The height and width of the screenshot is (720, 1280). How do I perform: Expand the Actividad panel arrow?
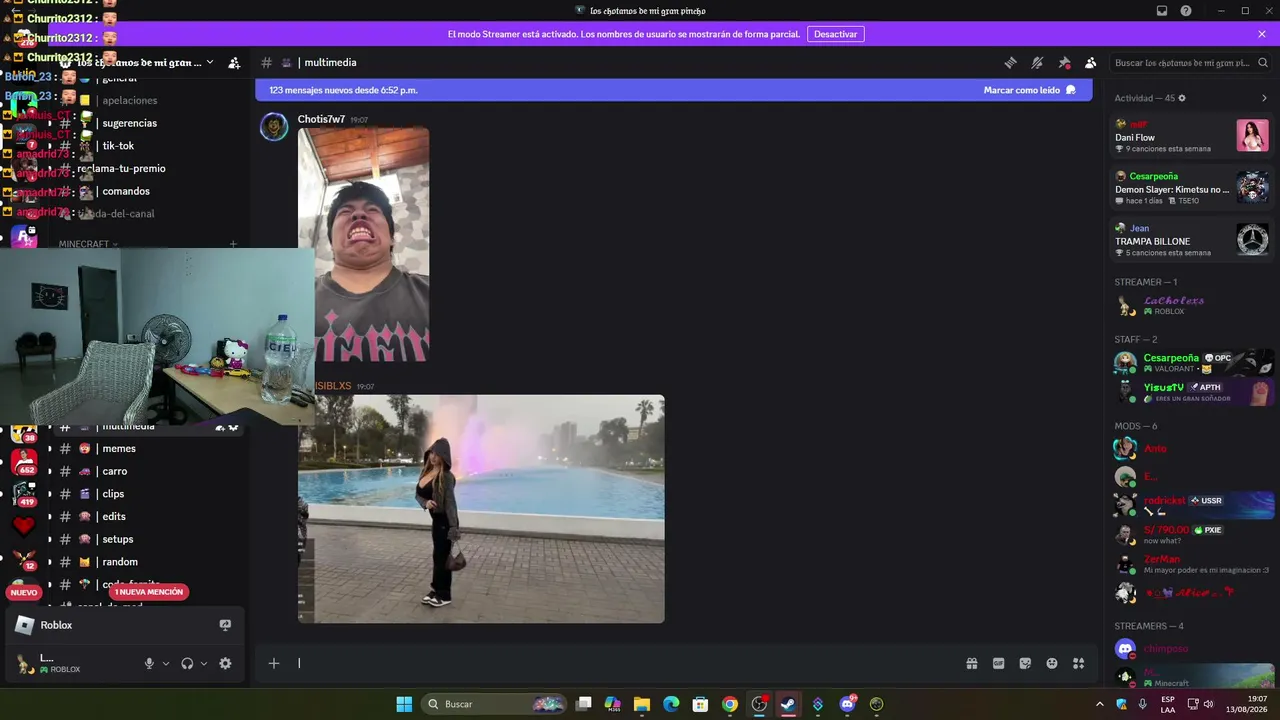(x=1264, y=98)
